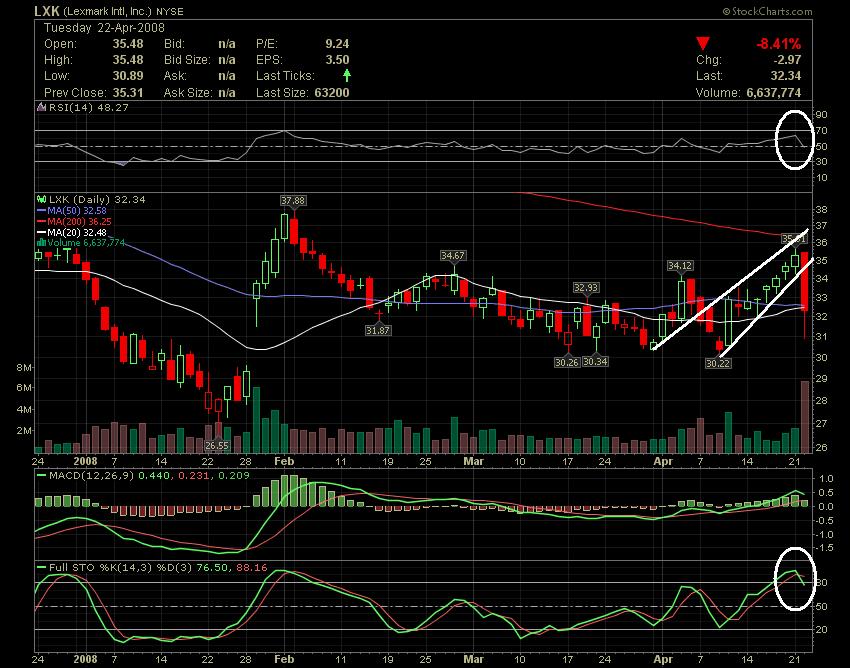Click the RSI(14) 48.27 indicator label
Screen dimensions: 850x668
pos(89,107)
